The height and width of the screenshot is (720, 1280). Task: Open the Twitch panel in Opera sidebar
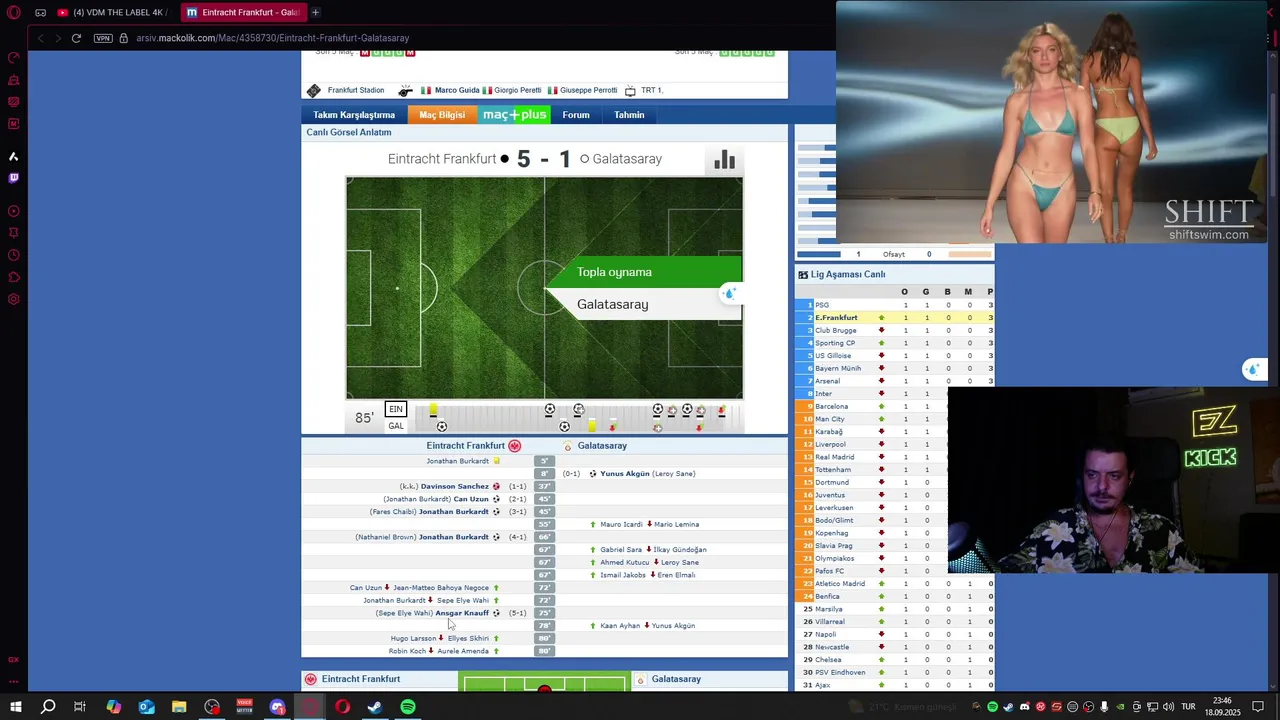click(14, 178)
